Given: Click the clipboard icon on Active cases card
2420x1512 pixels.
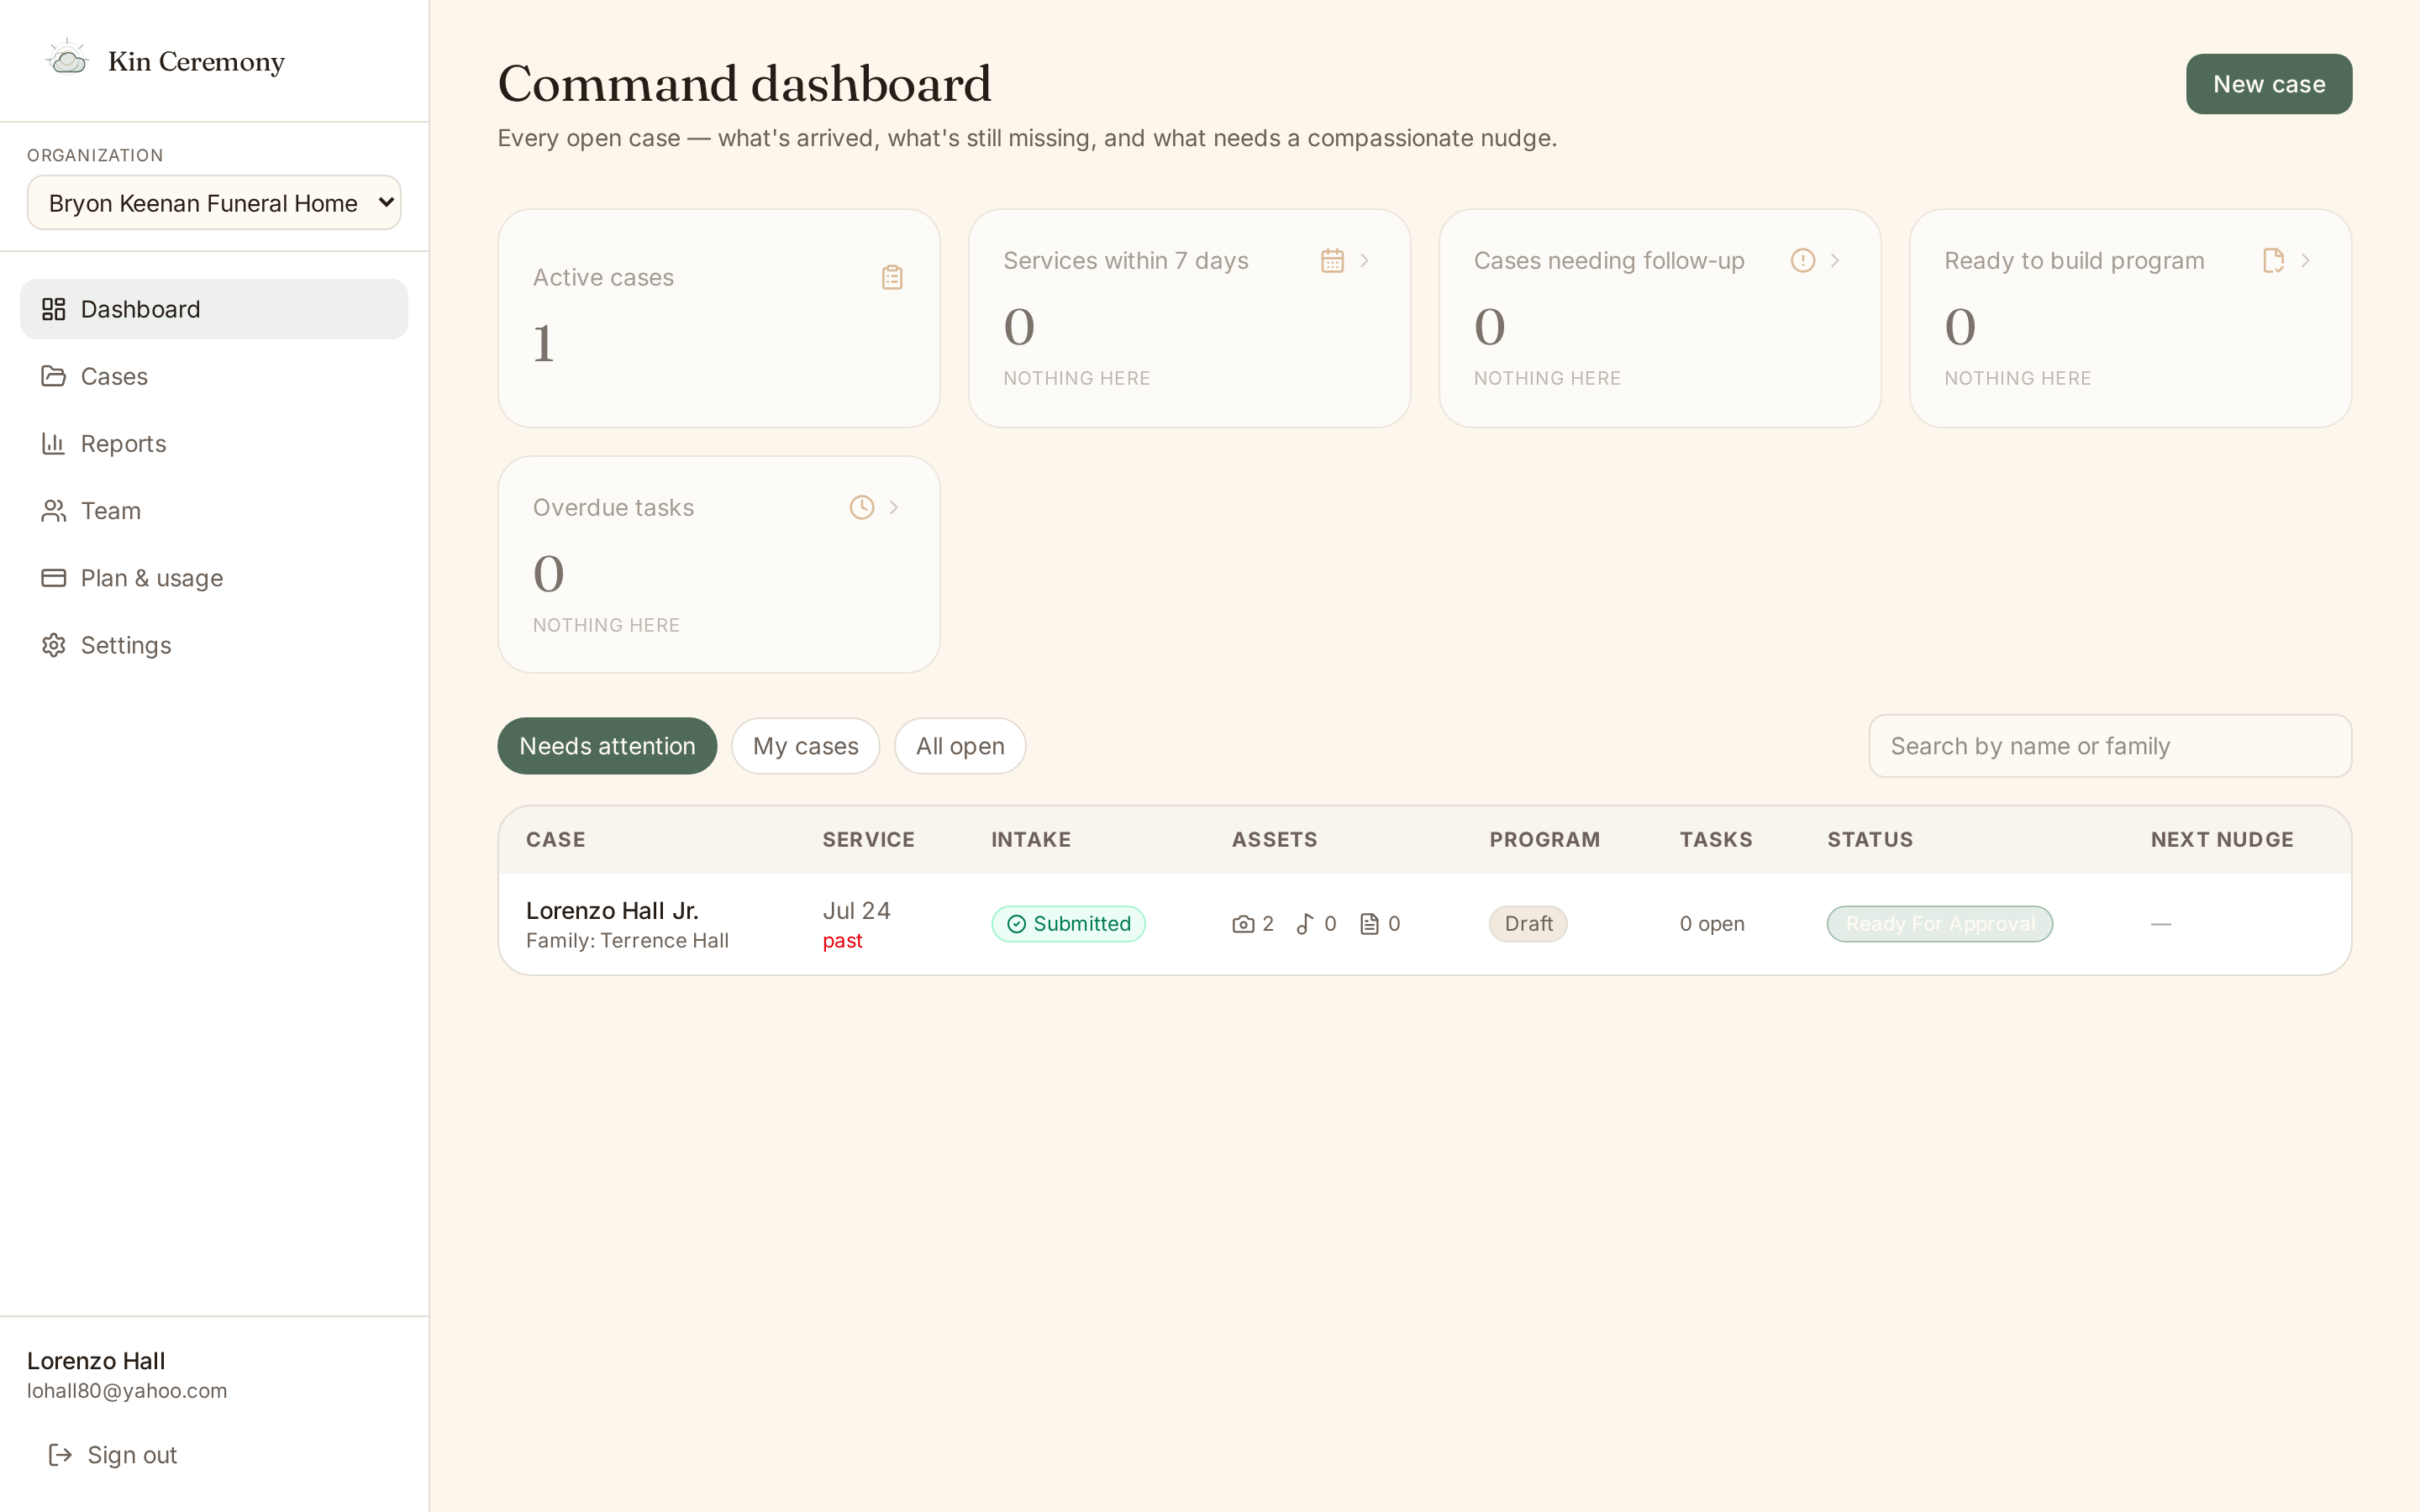Looking at the screenshot, I should pyautogui.click(x=892, y=277).
